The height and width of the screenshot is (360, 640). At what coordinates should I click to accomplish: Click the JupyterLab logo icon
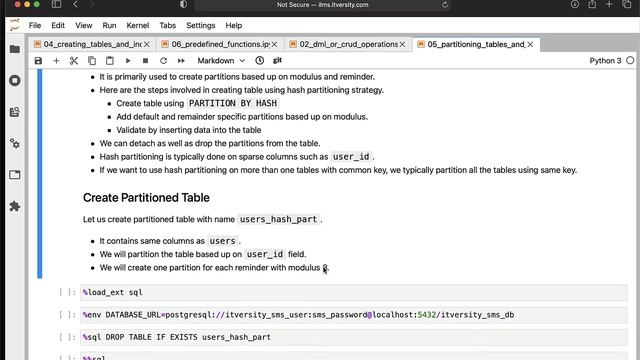click(x=15, y=25)
